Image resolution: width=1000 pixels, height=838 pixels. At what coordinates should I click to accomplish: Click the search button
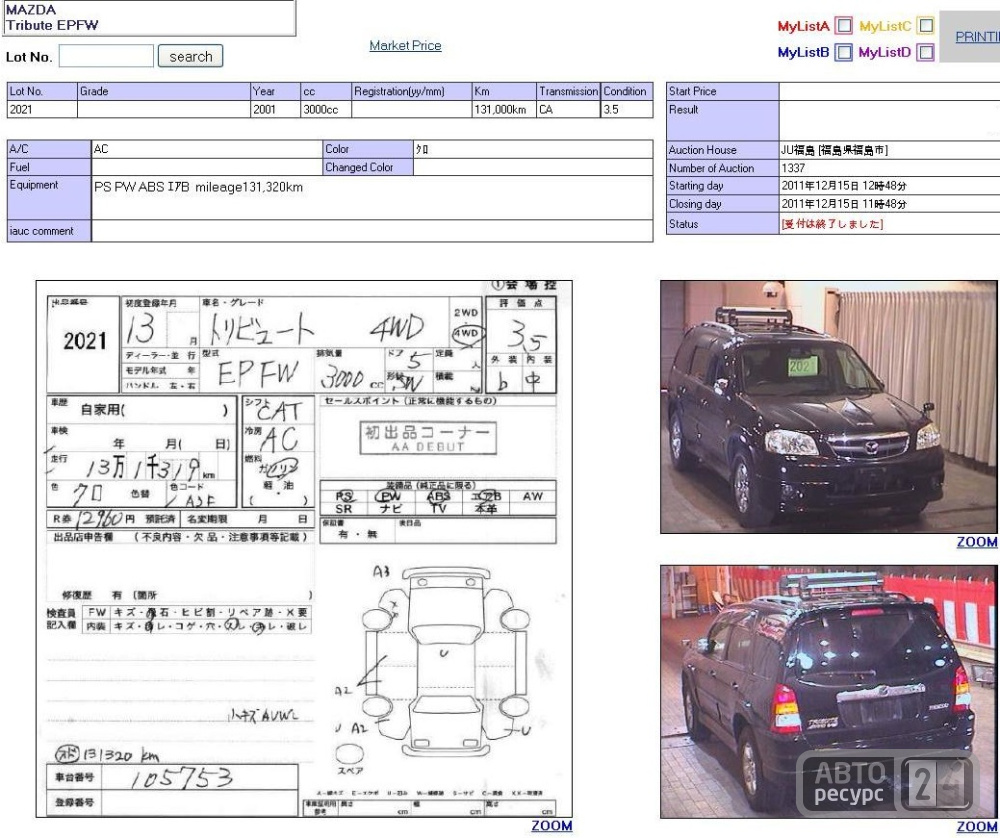click(191, 56)
